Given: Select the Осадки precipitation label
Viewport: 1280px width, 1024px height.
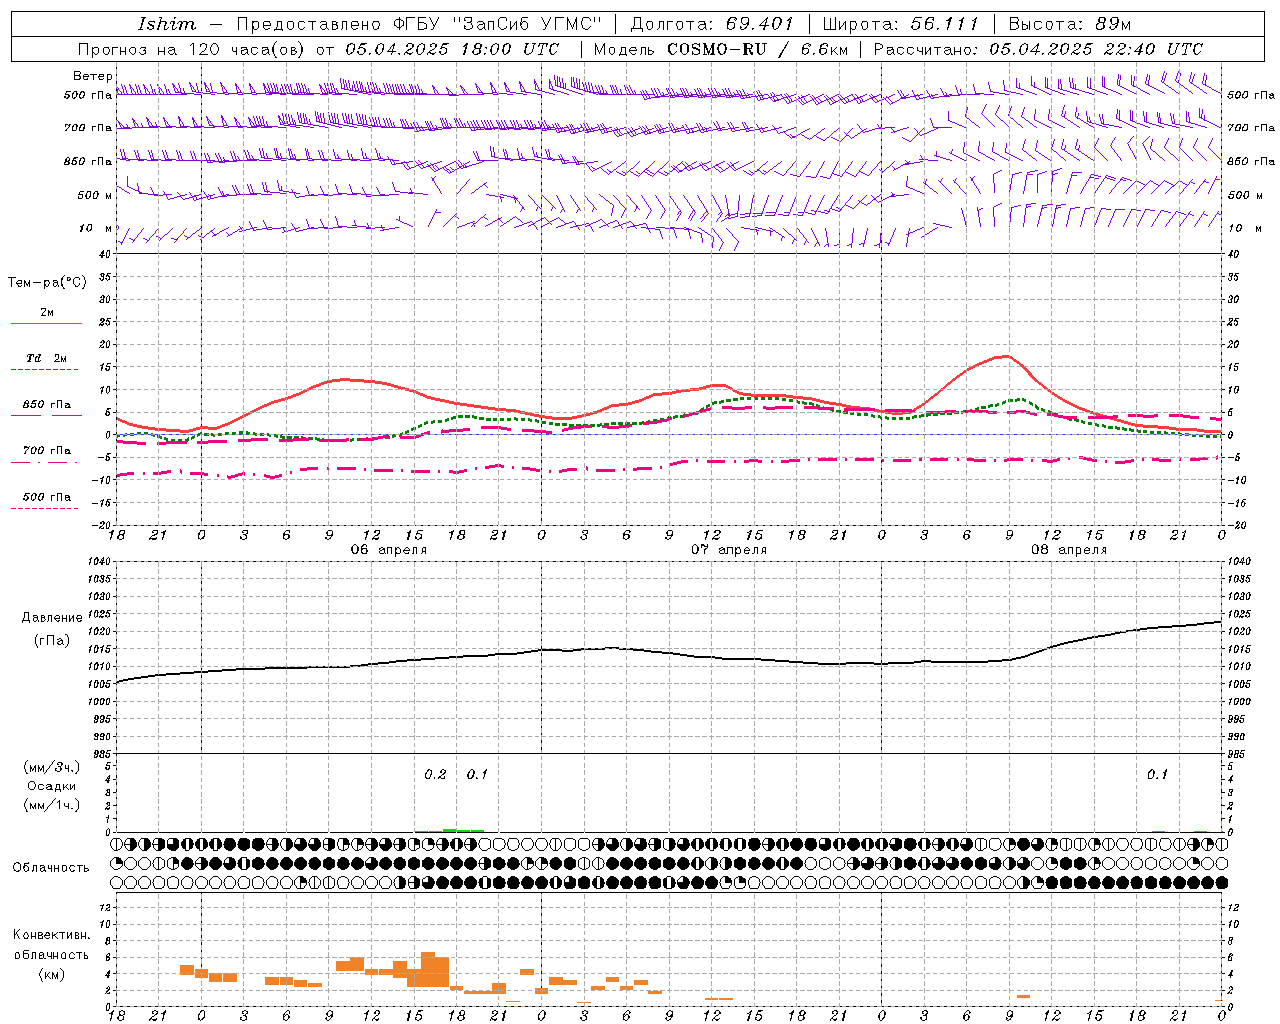Looking at the screenshot, I should click(52, 786).
